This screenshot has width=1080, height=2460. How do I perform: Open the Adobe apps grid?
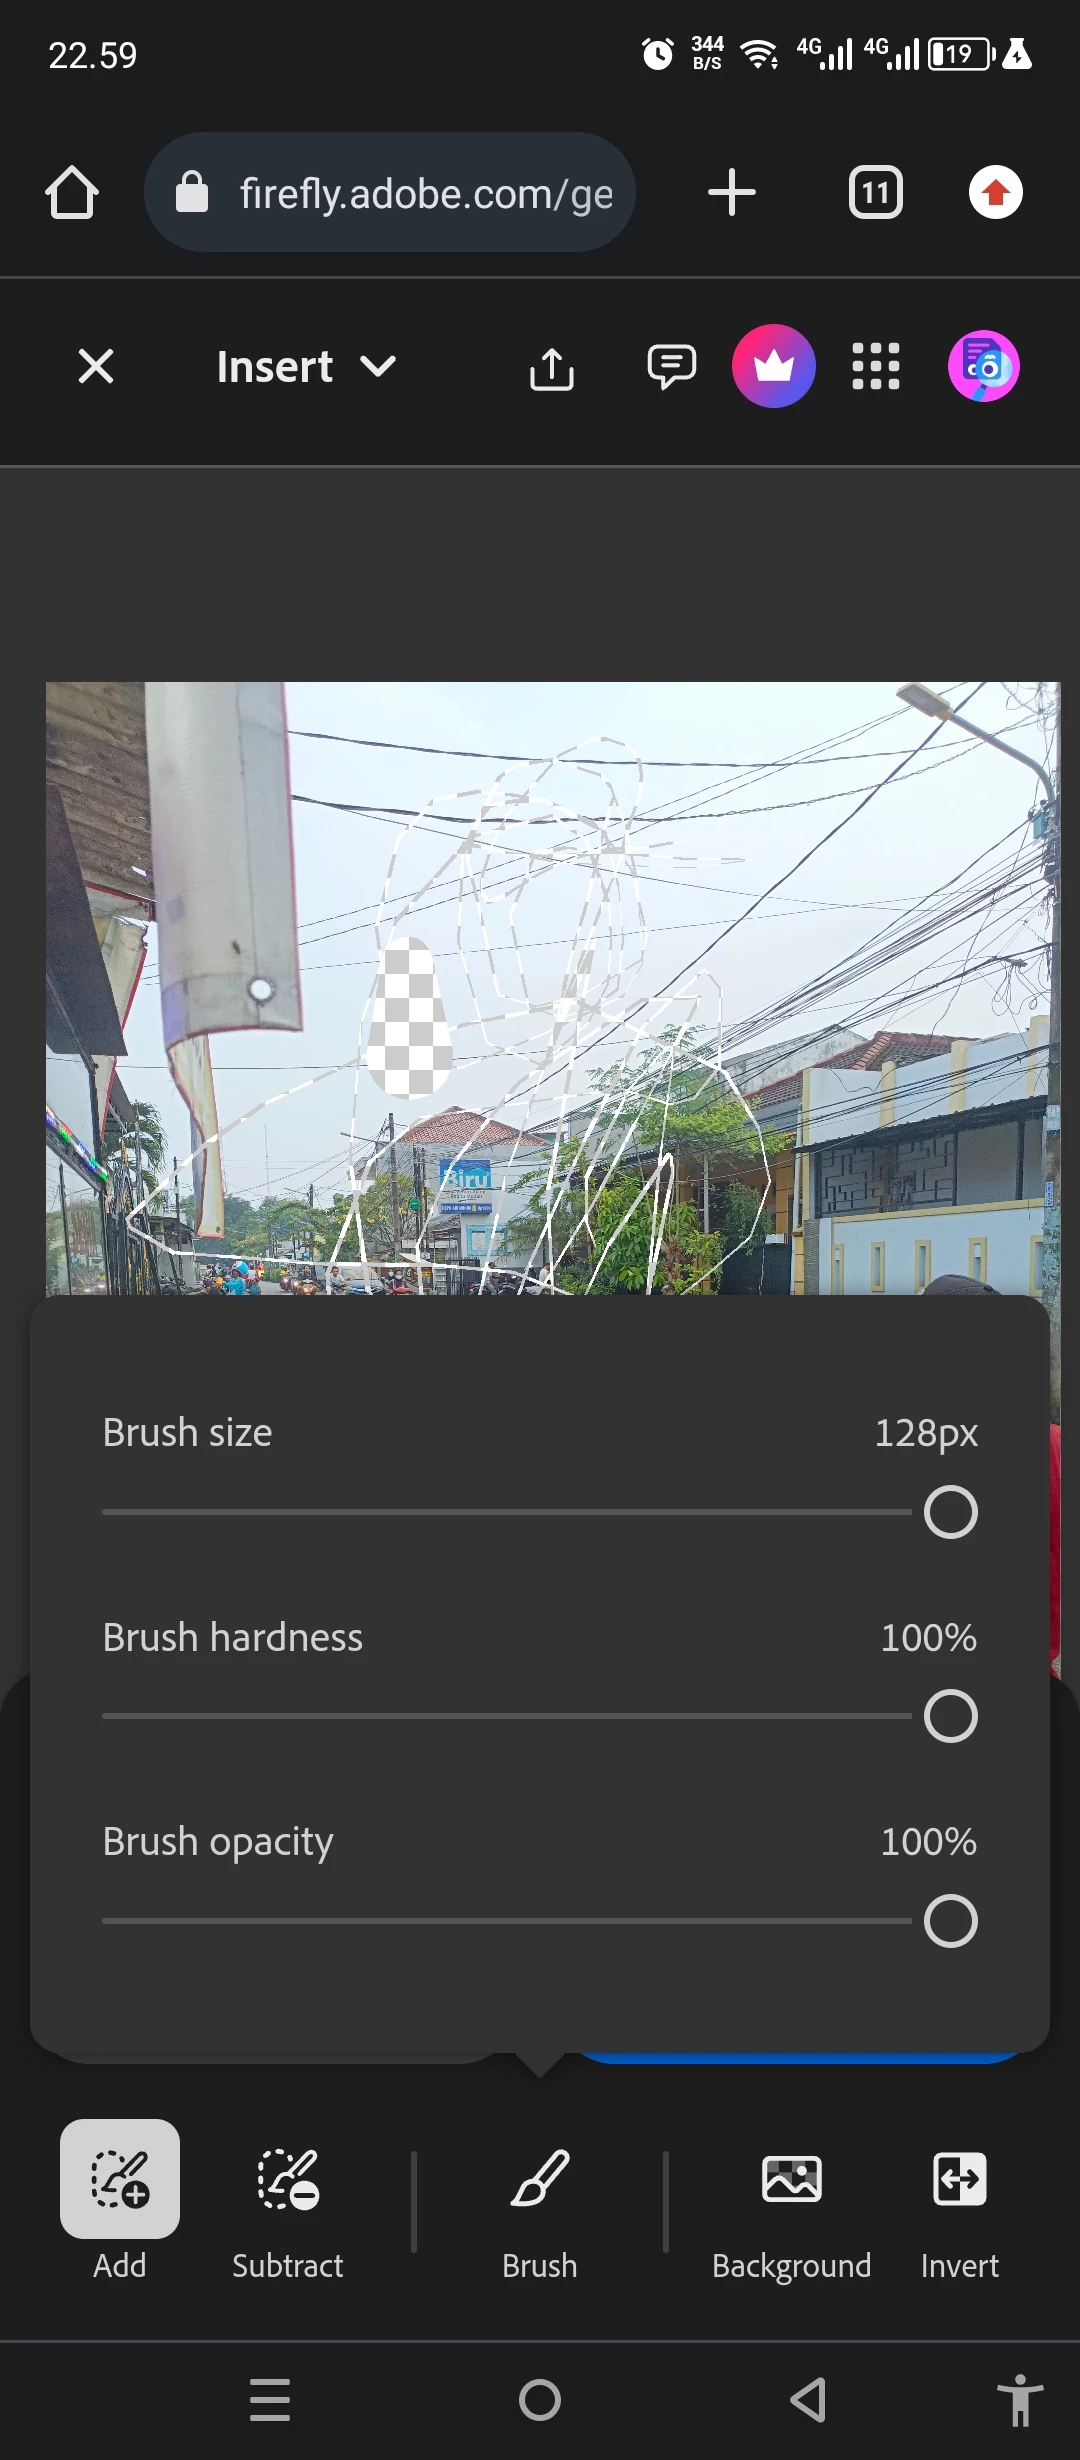pos(876,366)
